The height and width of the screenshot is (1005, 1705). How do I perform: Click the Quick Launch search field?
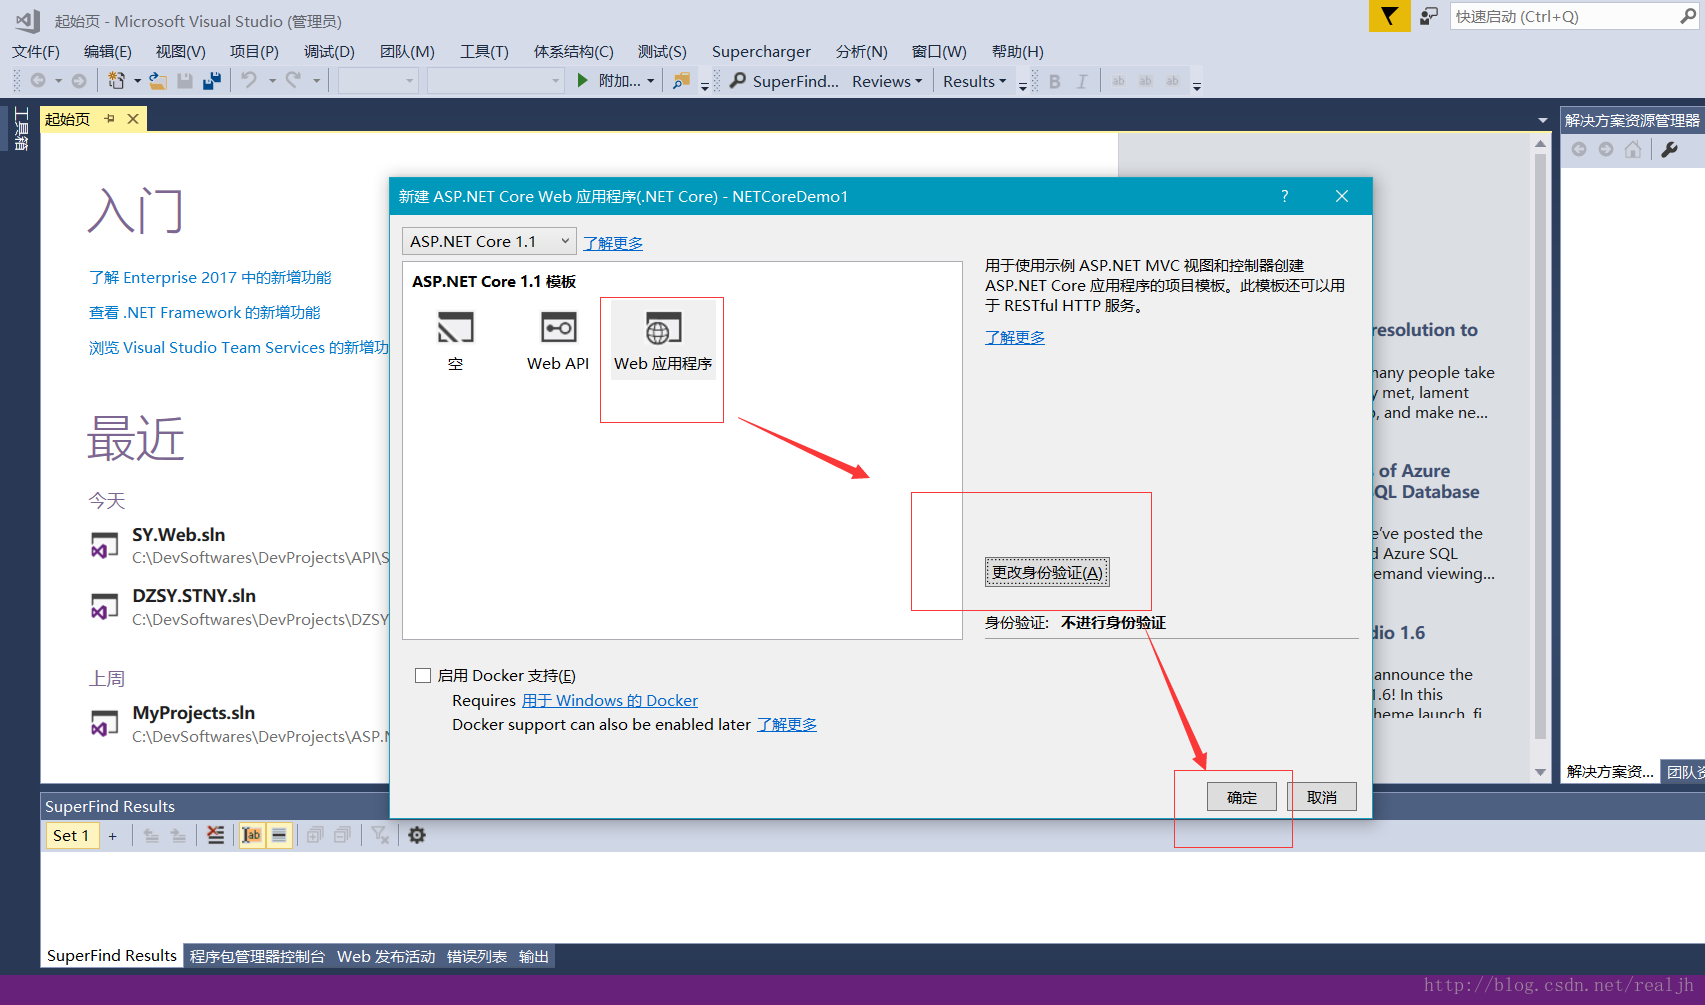click(x=1562, y=16)
